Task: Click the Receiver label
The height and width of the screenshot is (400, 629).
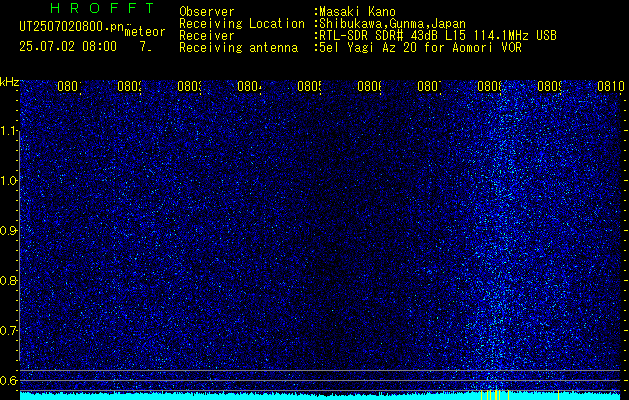Action: (x=207, y=36)
